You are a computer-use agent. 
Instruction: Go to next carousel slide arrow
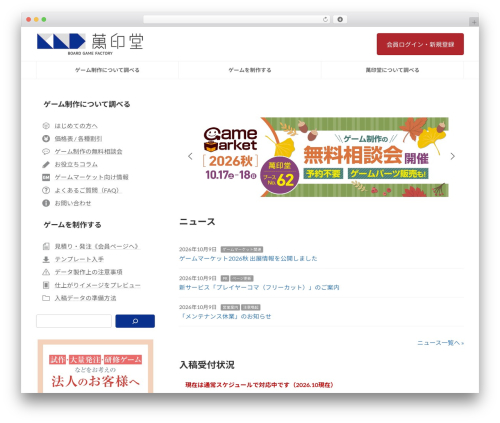coord(452,156)
